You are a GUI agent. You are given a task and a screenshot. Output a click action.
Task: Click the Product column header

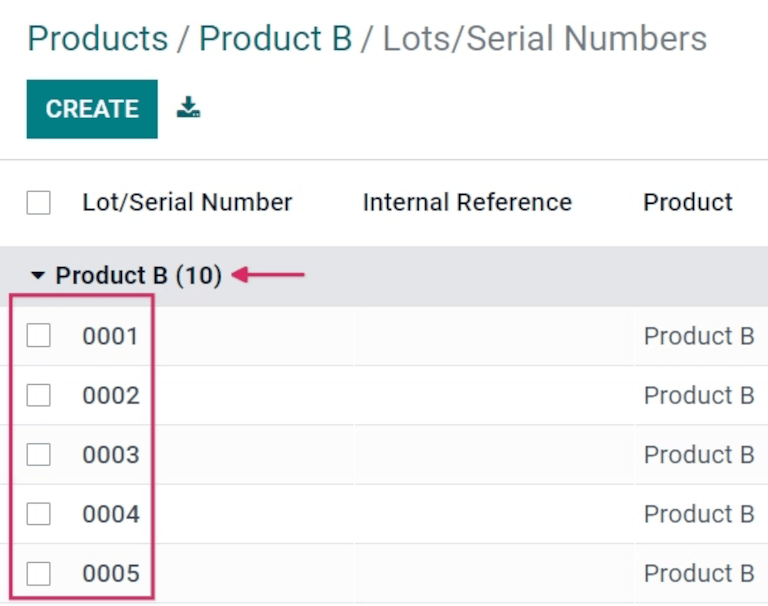click(688, 202)
